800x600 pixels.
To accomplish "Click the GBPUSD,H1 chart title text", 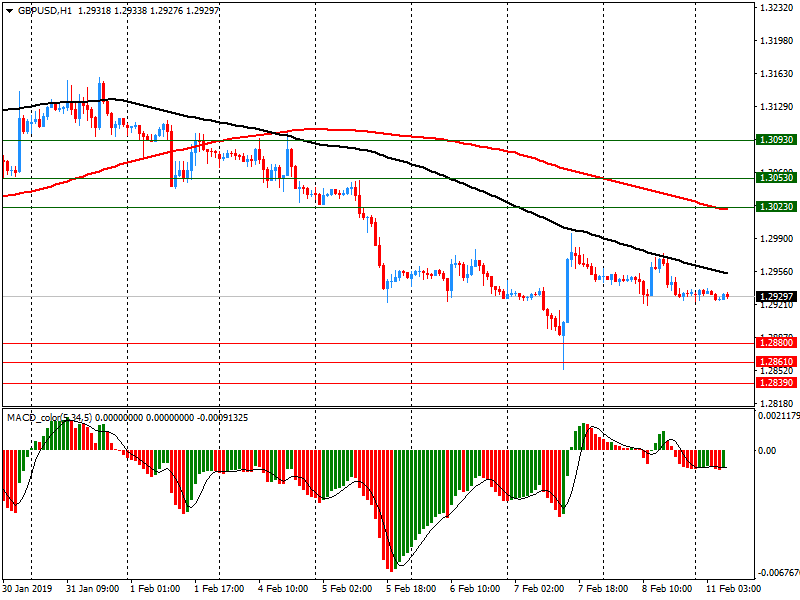I will click(45, 10).
